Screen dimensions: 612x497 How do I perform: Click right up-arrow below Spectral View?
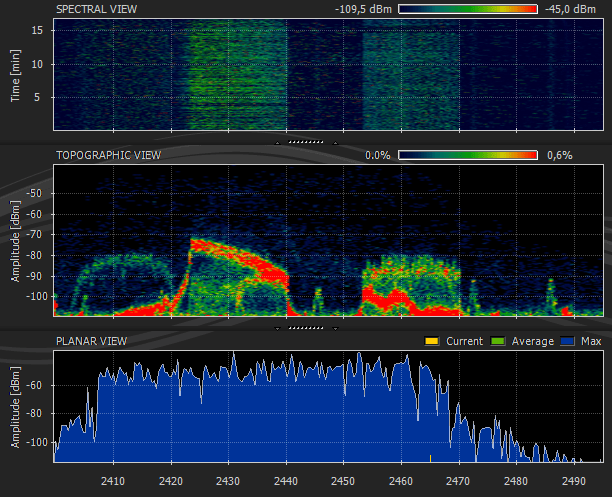pyautogui.click(x=336, y=143)
